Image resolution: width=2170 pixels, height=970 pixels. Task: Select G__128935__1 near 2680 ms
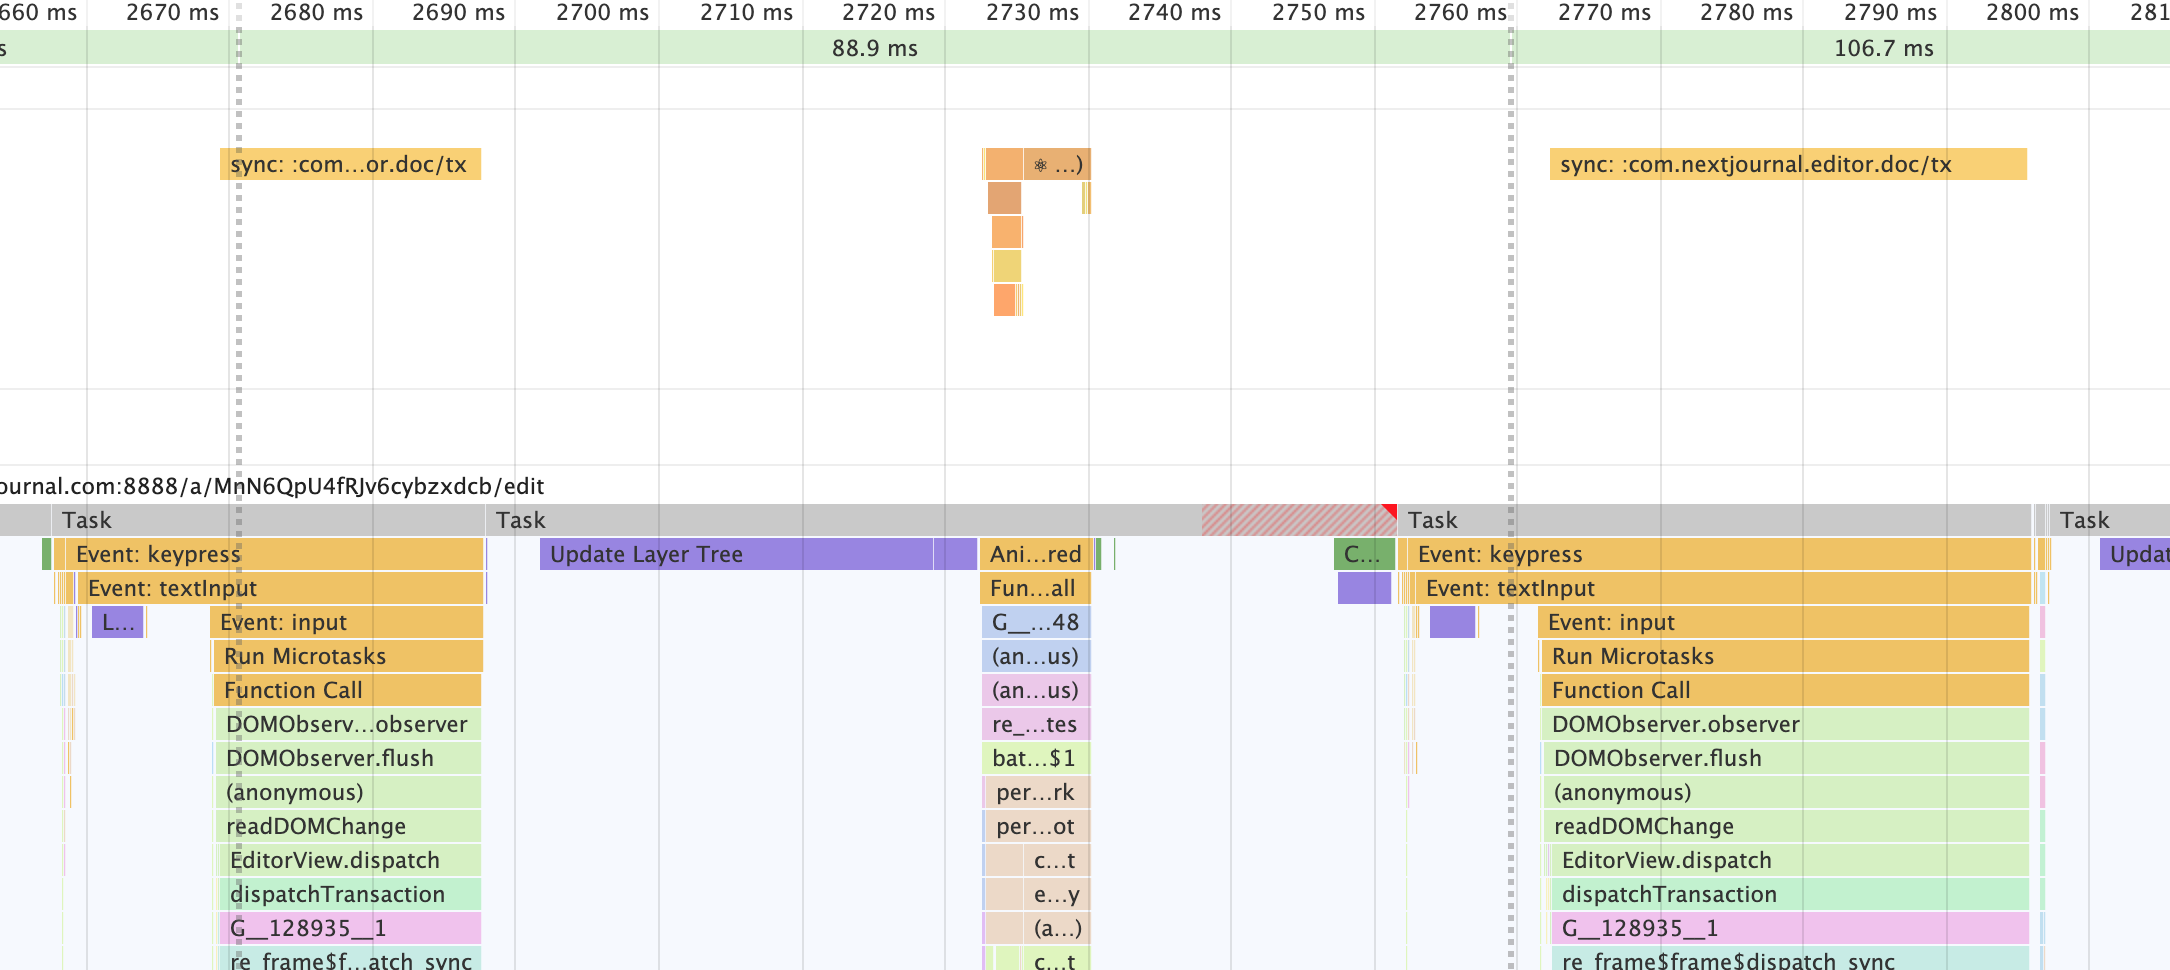350,928
